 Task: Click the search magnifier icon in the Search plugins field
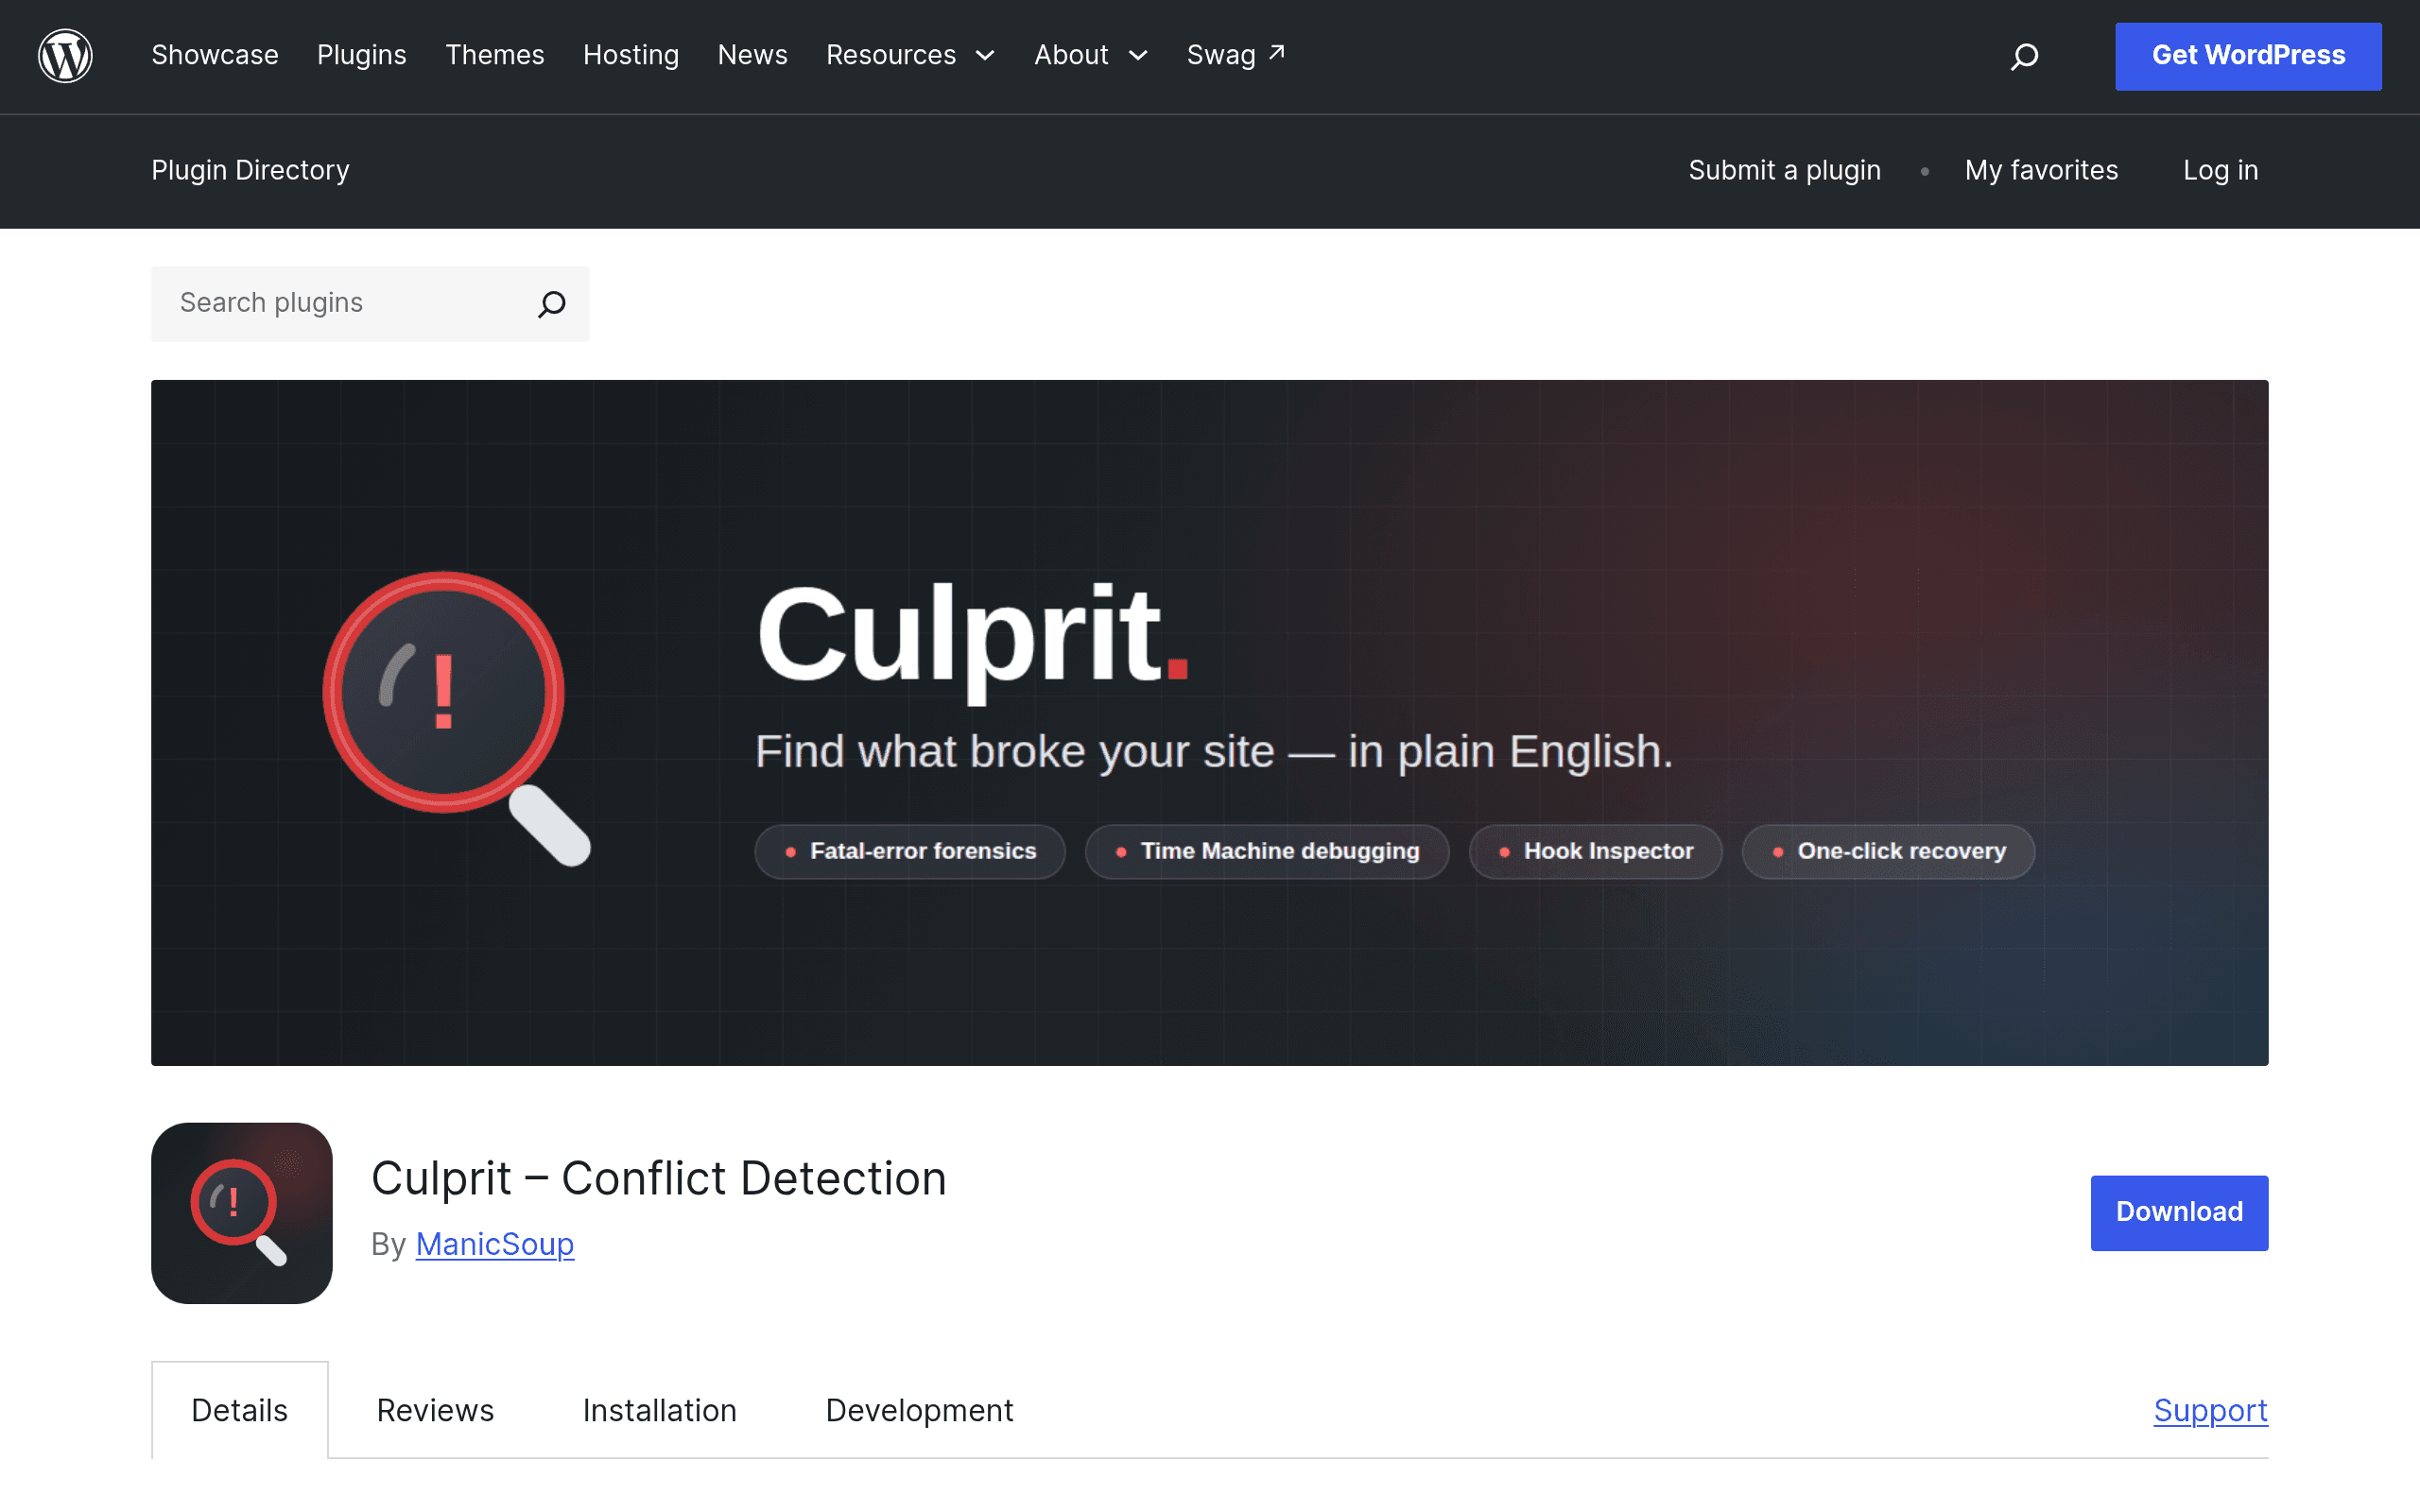pos(552,303)
